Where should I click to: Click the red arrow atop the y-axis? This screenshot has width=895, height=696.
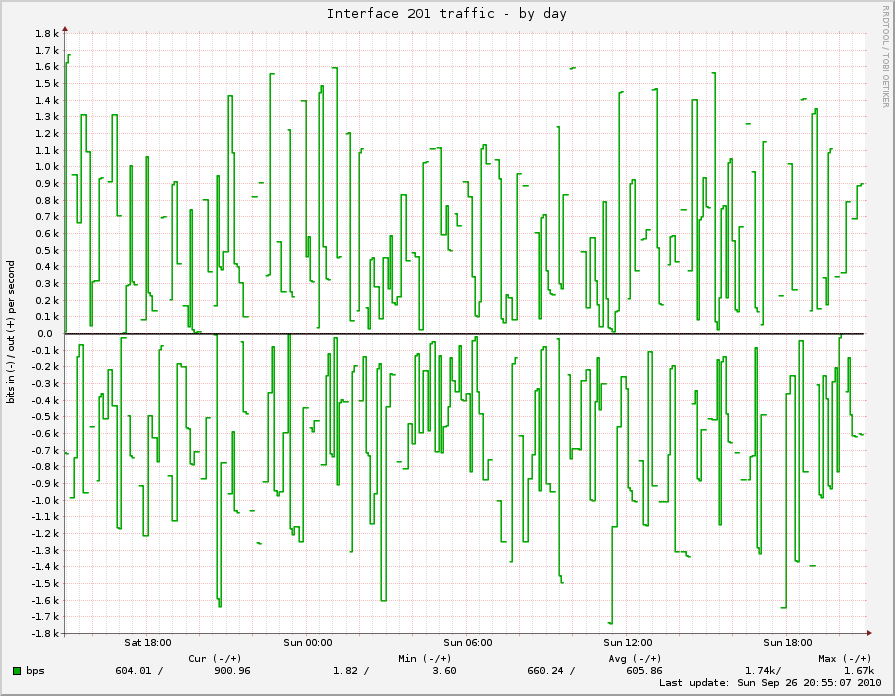click(x=65, y=28)
